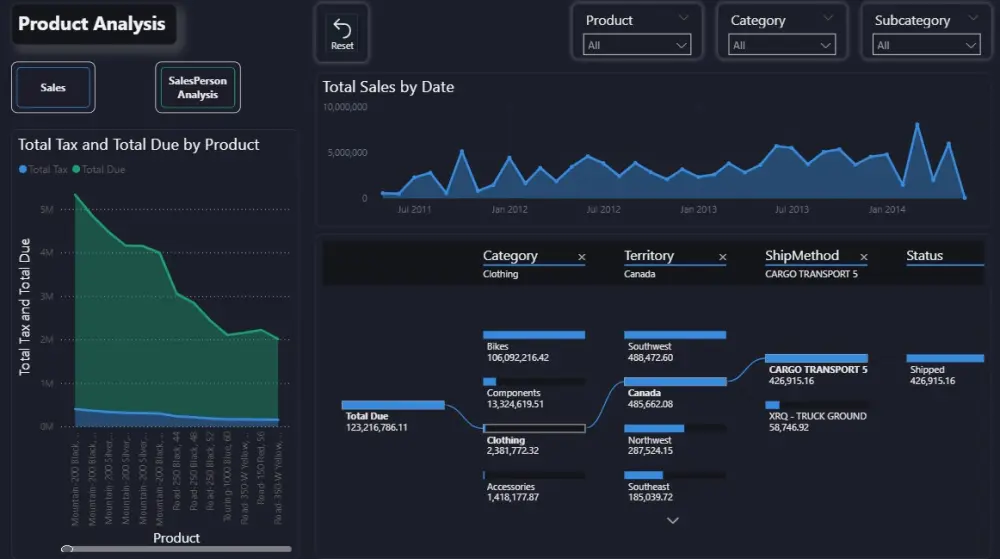Remove the Territory level with its X

tap(723, 257)
